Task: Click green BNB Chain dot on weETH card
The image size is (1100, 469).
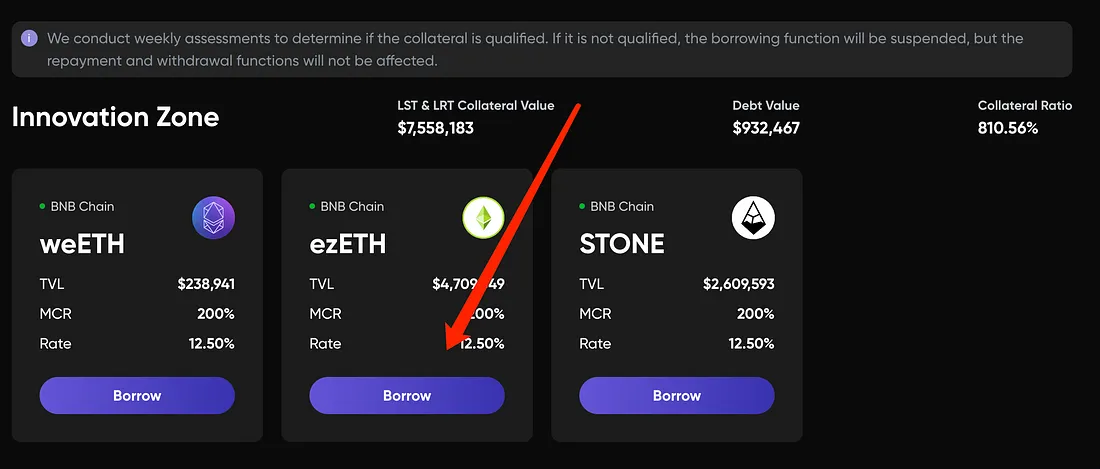Action: (43, 206)
